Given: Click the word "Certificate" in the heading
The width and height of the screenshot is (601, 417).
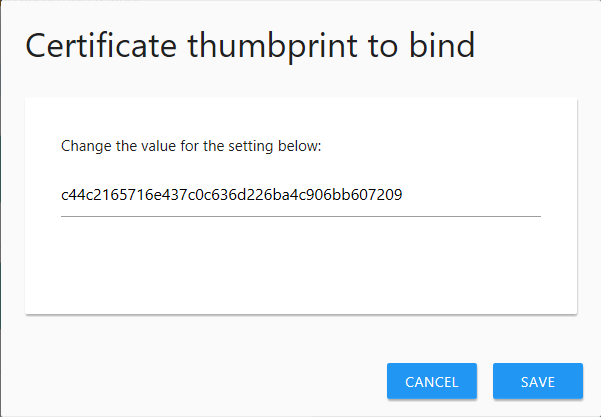Looking at the screenshot, I should pyautogui.click(x=98, y=46).
